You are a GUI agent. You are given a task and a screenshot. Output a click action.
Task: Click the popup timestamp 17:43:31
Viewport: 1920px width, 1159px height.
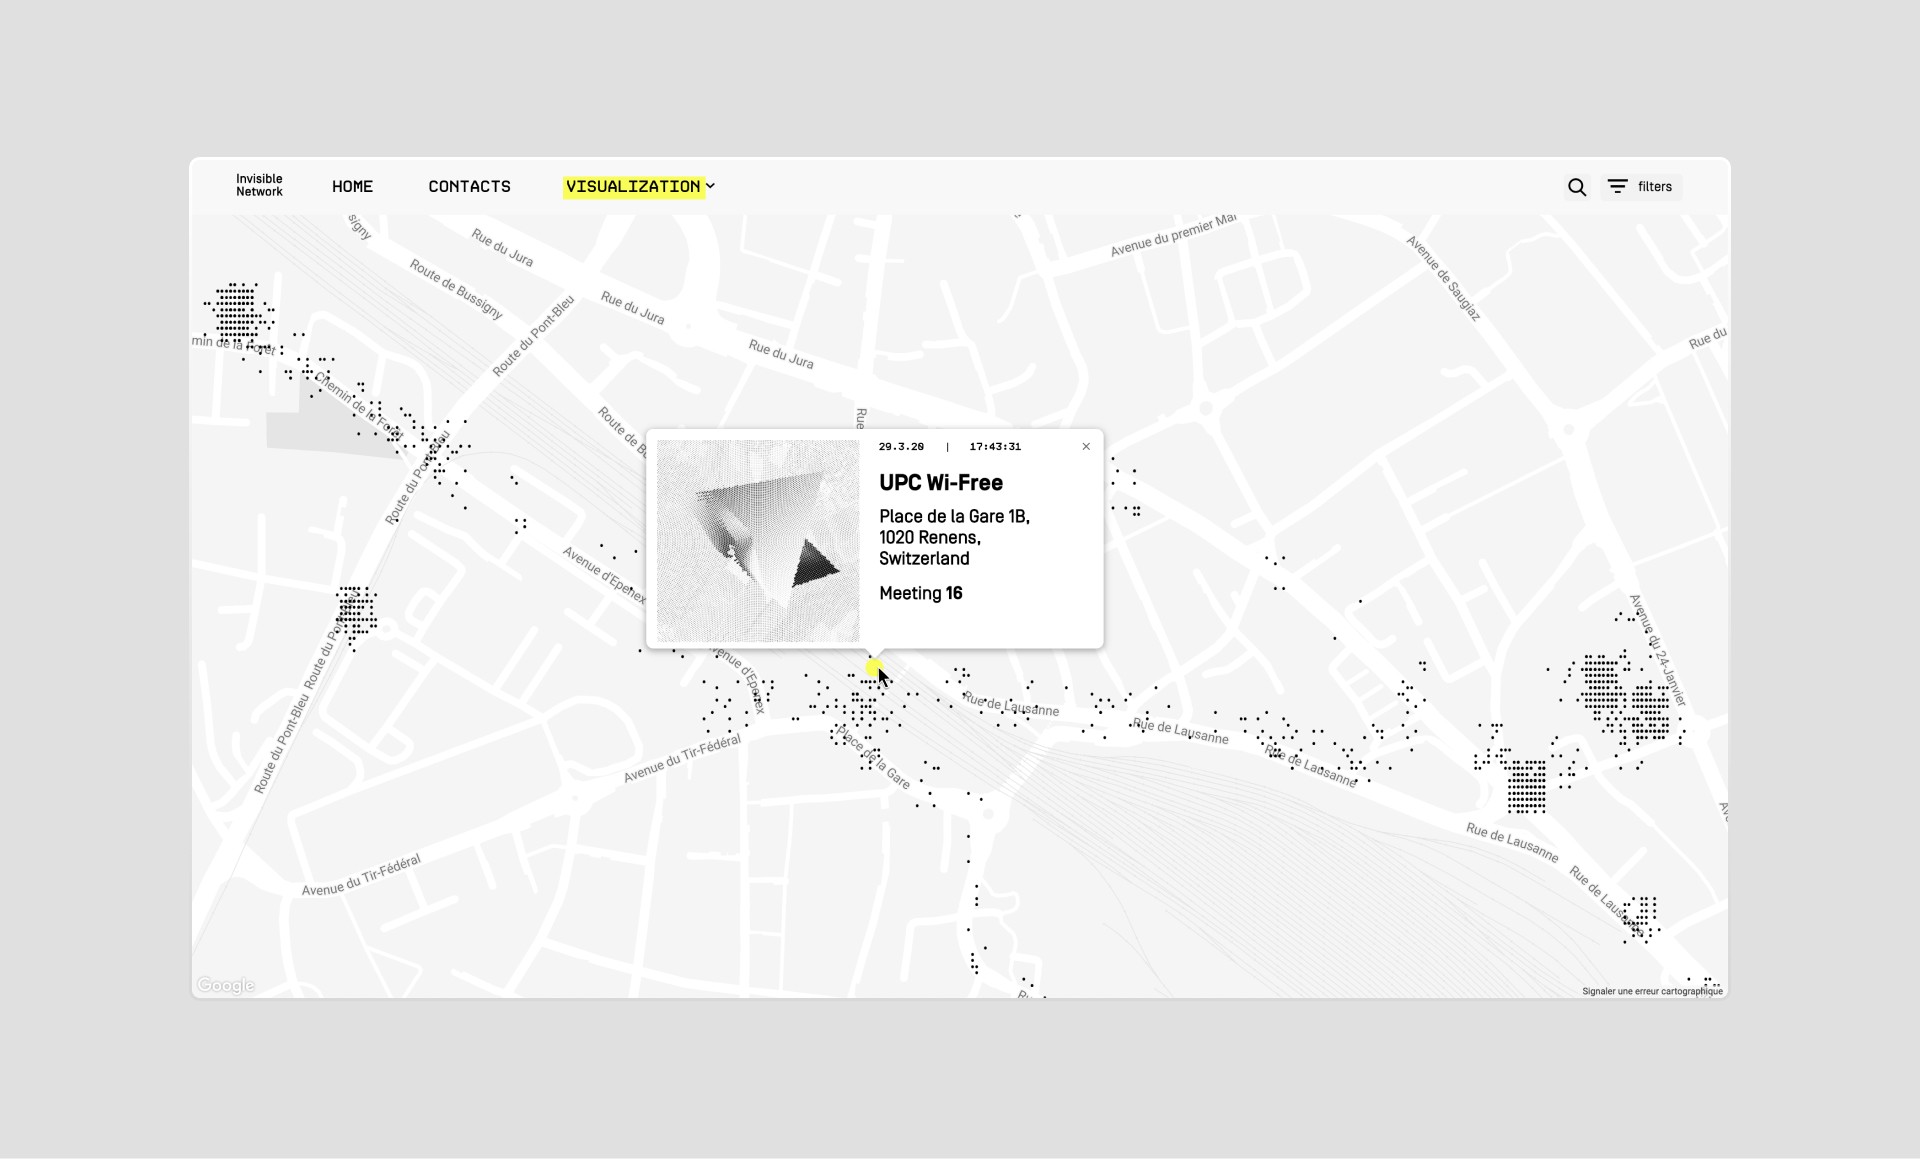coord(995,447)
